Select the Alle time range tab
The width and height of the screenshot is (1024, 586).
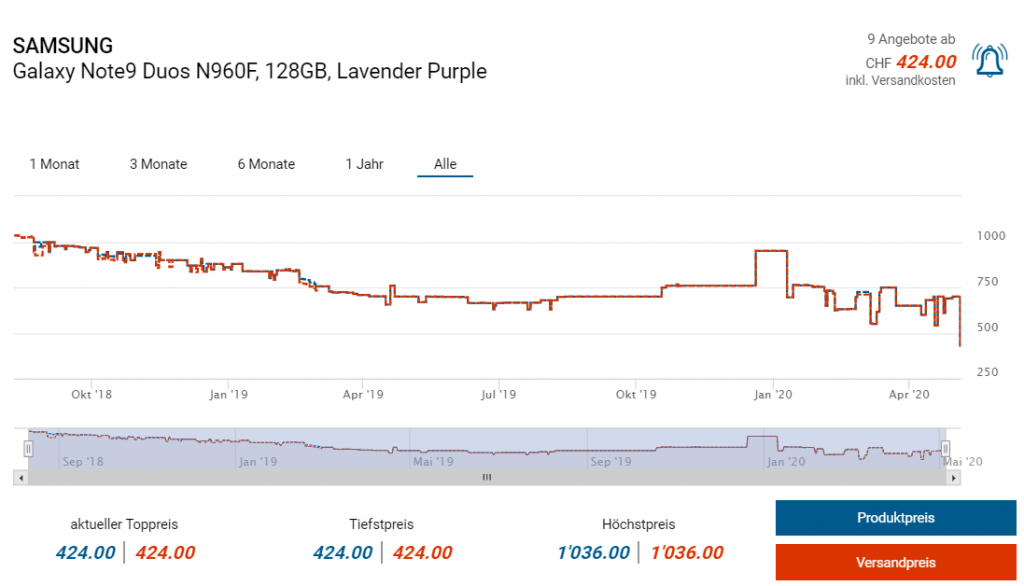pyautogui.click(x=445, y=164)
